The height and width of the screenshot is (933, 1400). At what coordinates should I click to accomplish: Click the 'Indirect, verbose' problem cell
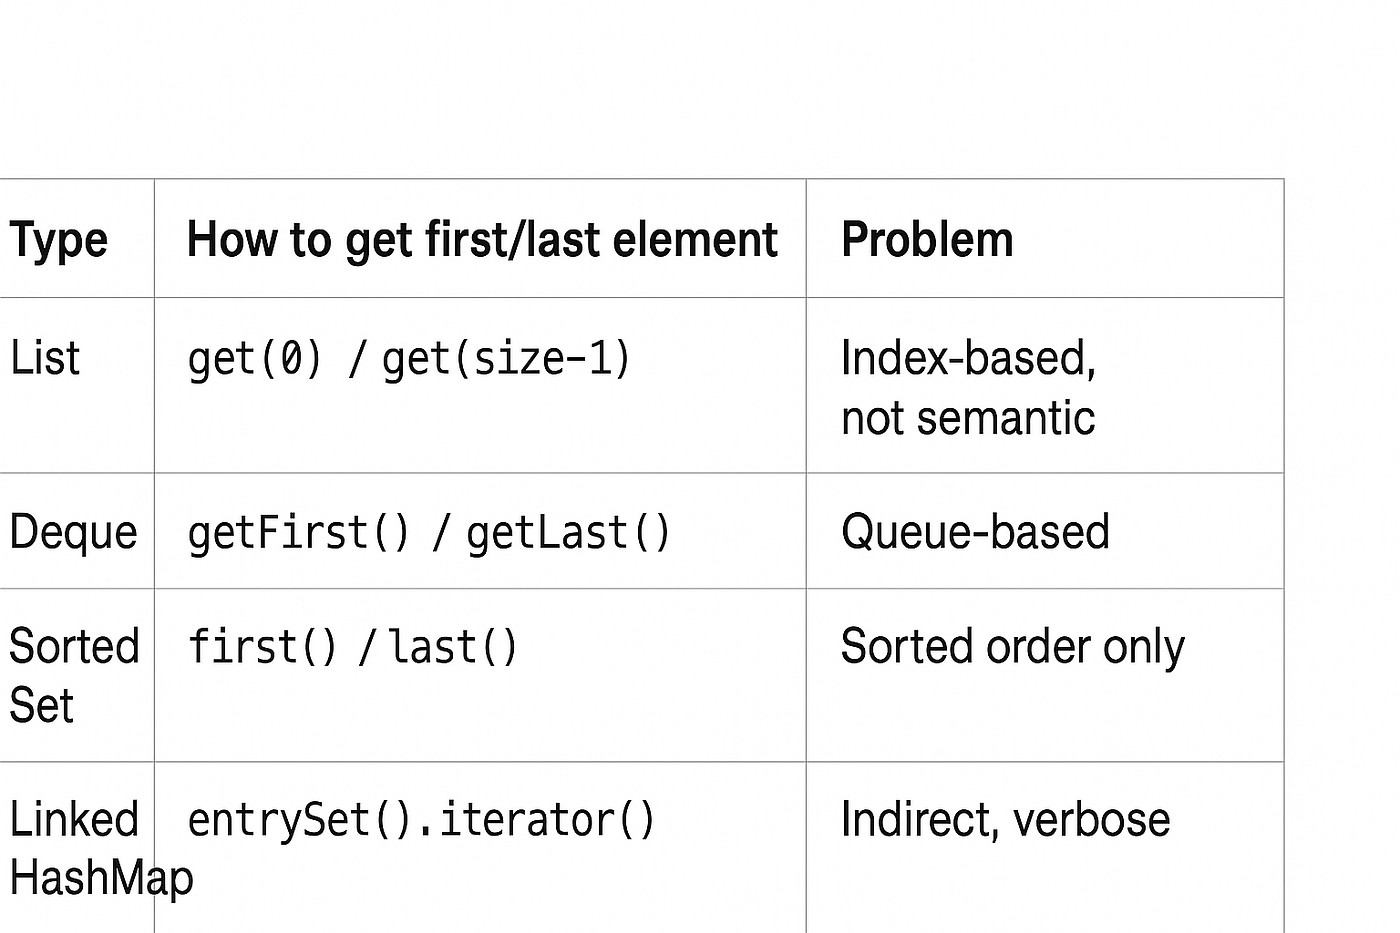1004,820
